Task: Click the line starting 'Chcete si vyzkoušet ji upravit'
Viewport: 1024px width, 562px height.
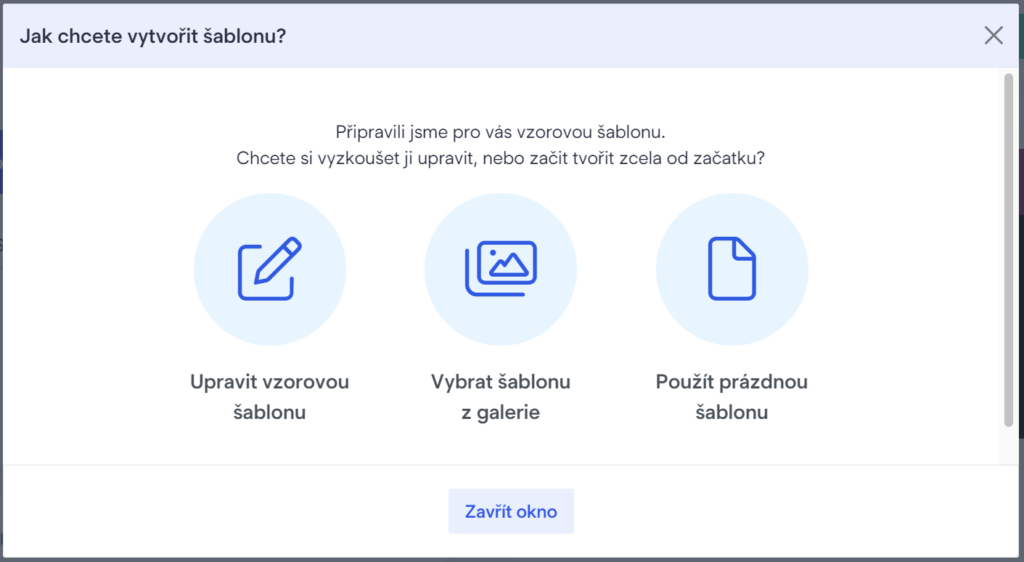Action: pos(500,158)
